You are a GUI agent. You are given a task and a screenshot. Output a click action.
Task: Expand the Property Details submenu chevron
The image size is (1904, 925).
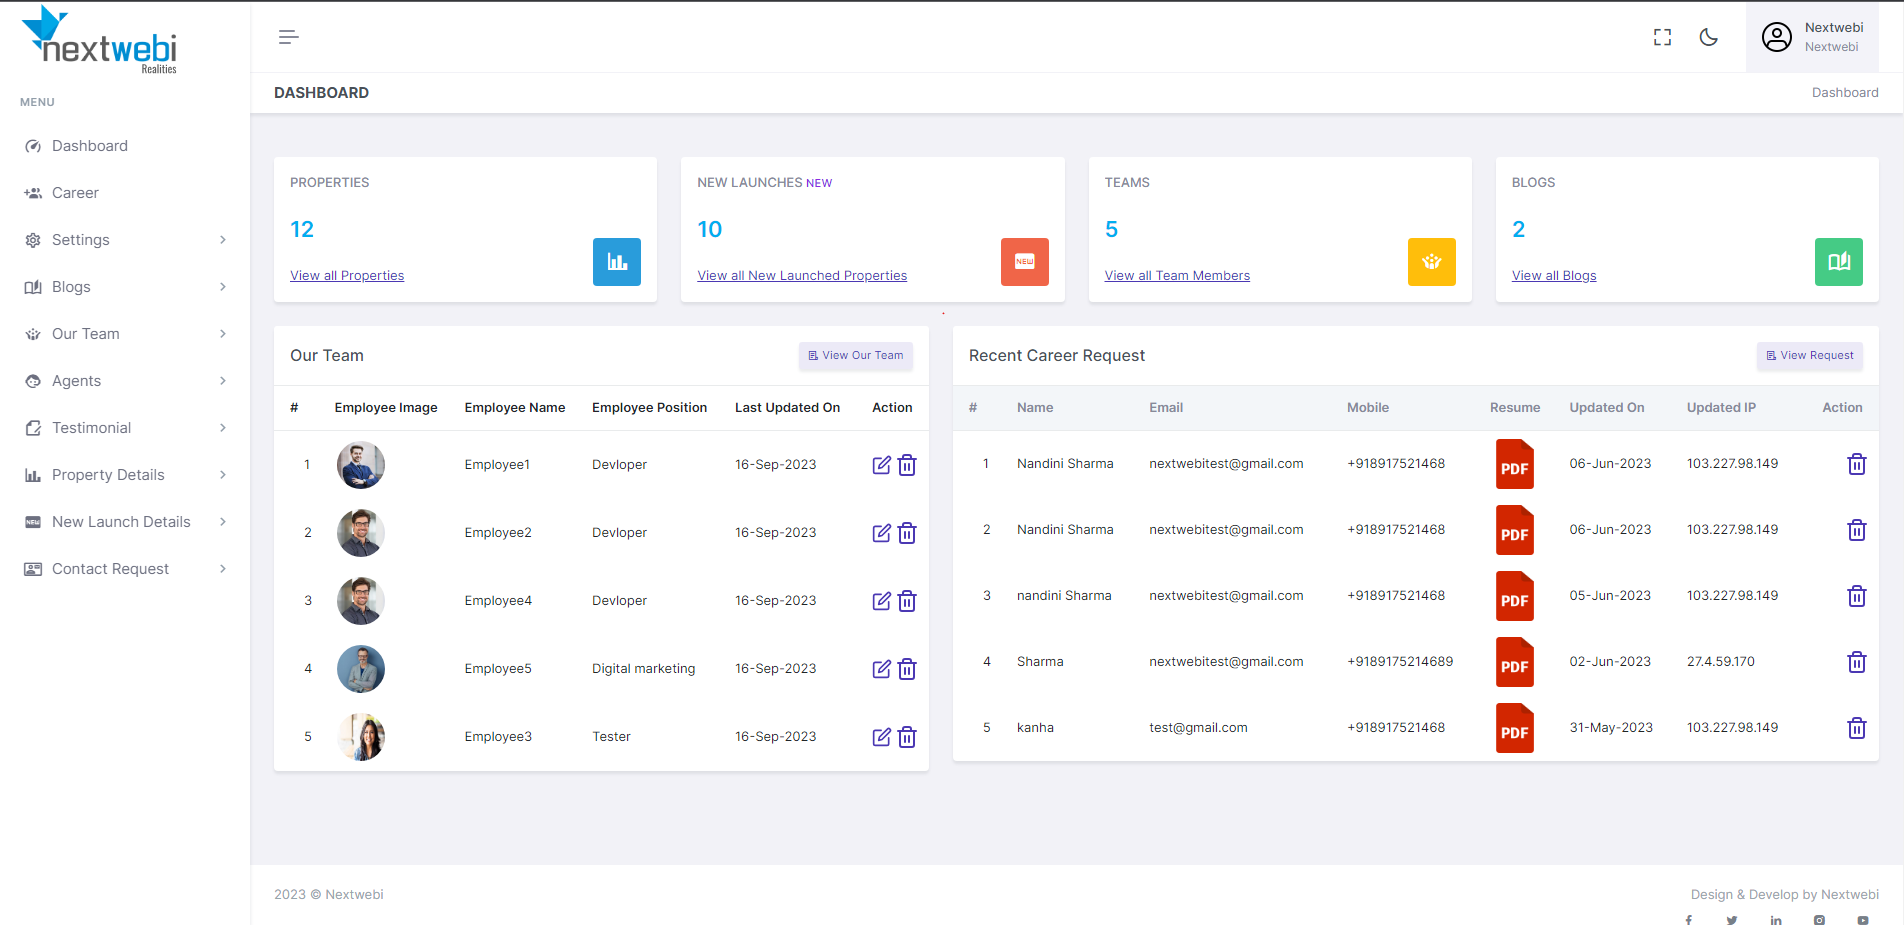click(x=223, y=475)
